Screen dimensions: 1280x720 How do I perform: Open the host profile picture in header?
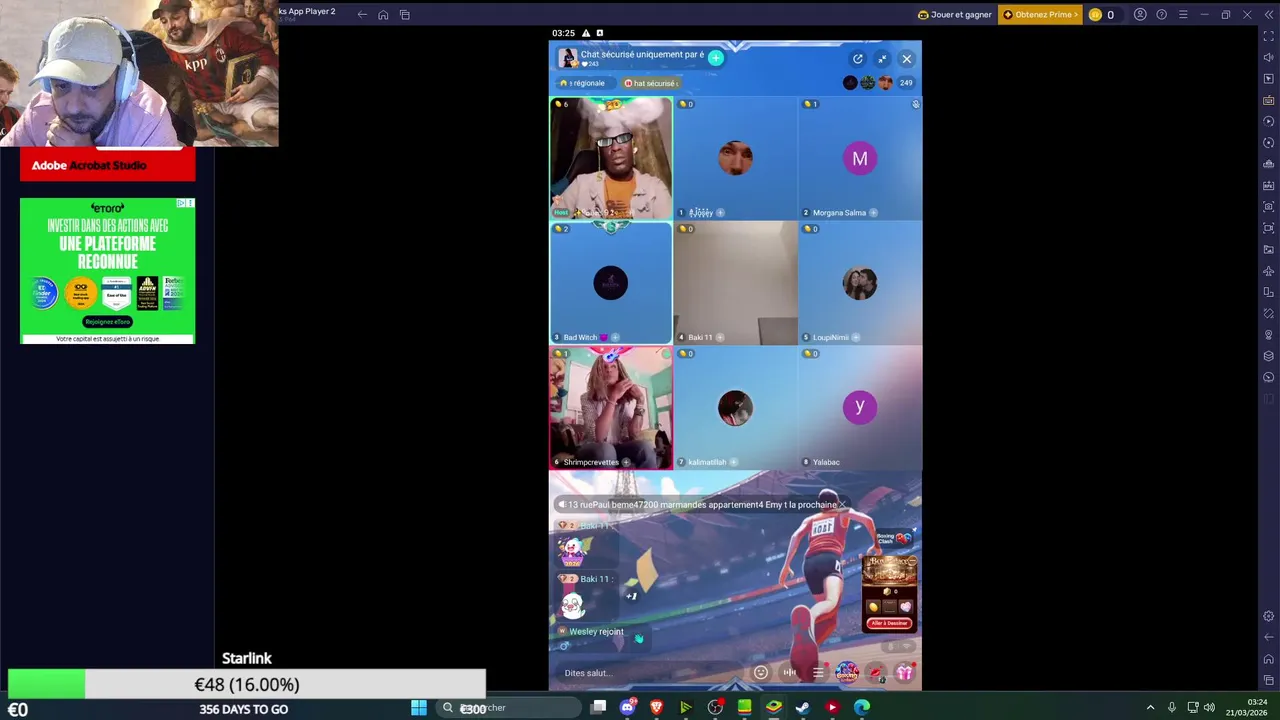coord(567,58)
